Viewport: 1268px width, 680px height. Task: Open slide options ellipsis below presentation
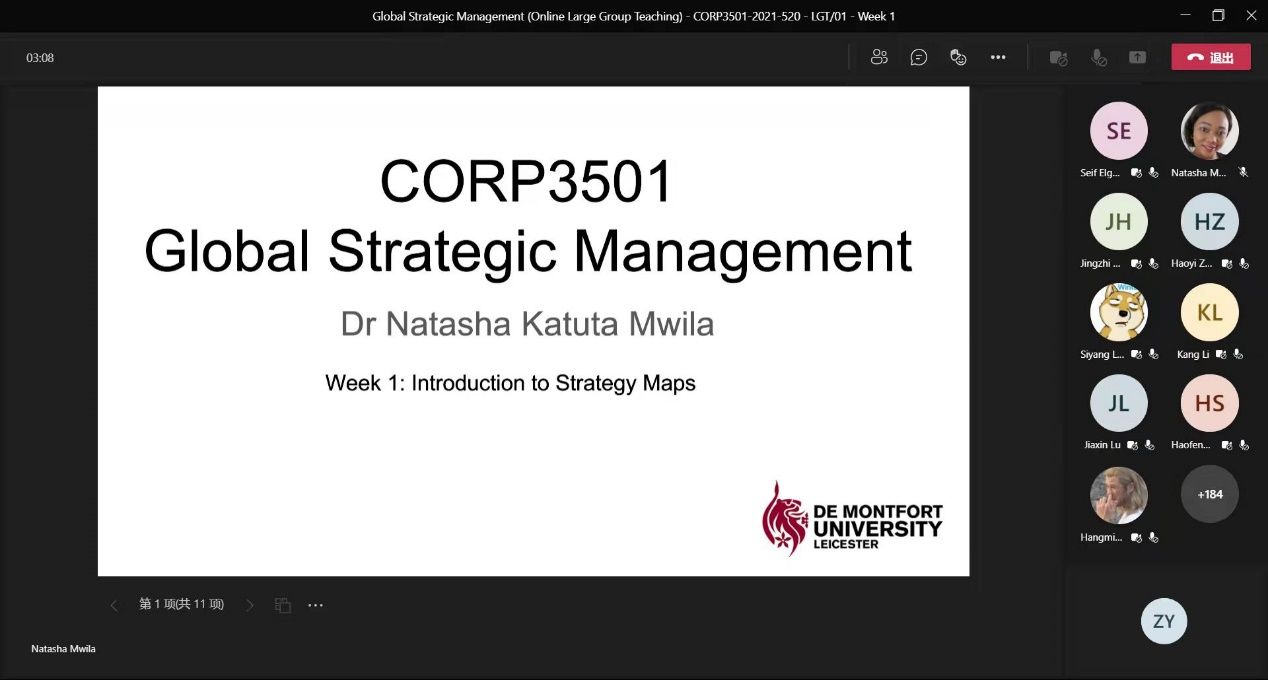[316, 605]
